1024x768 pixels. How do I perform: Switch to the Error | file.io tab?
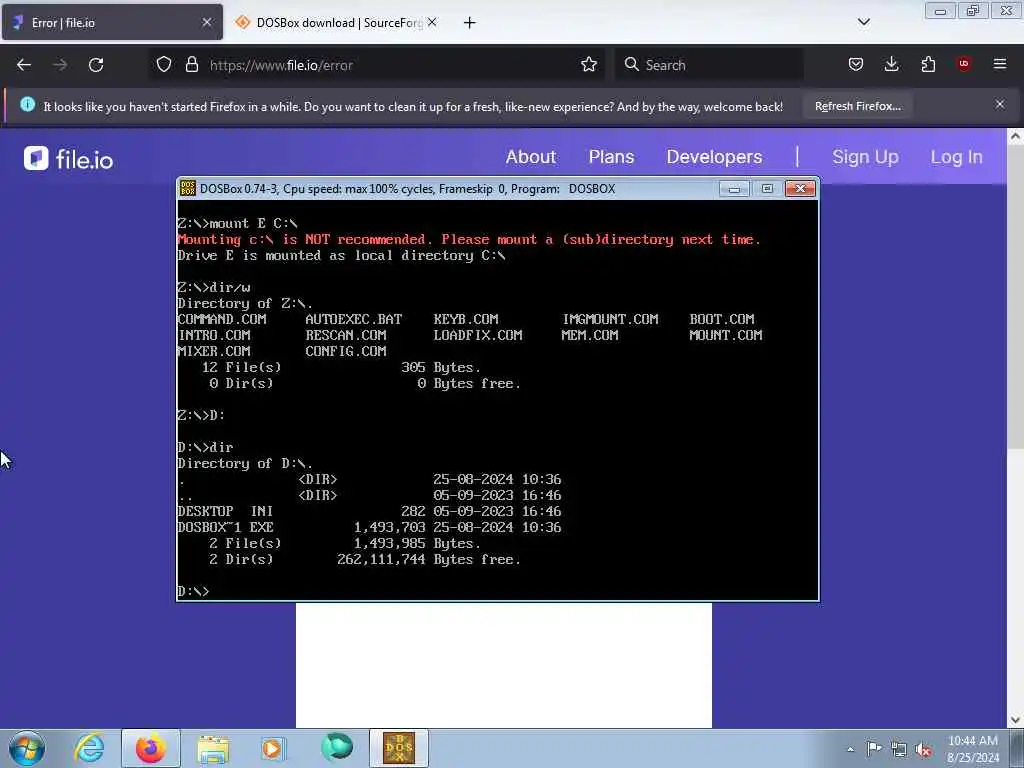pyautogui.click(x=112, y=22)
